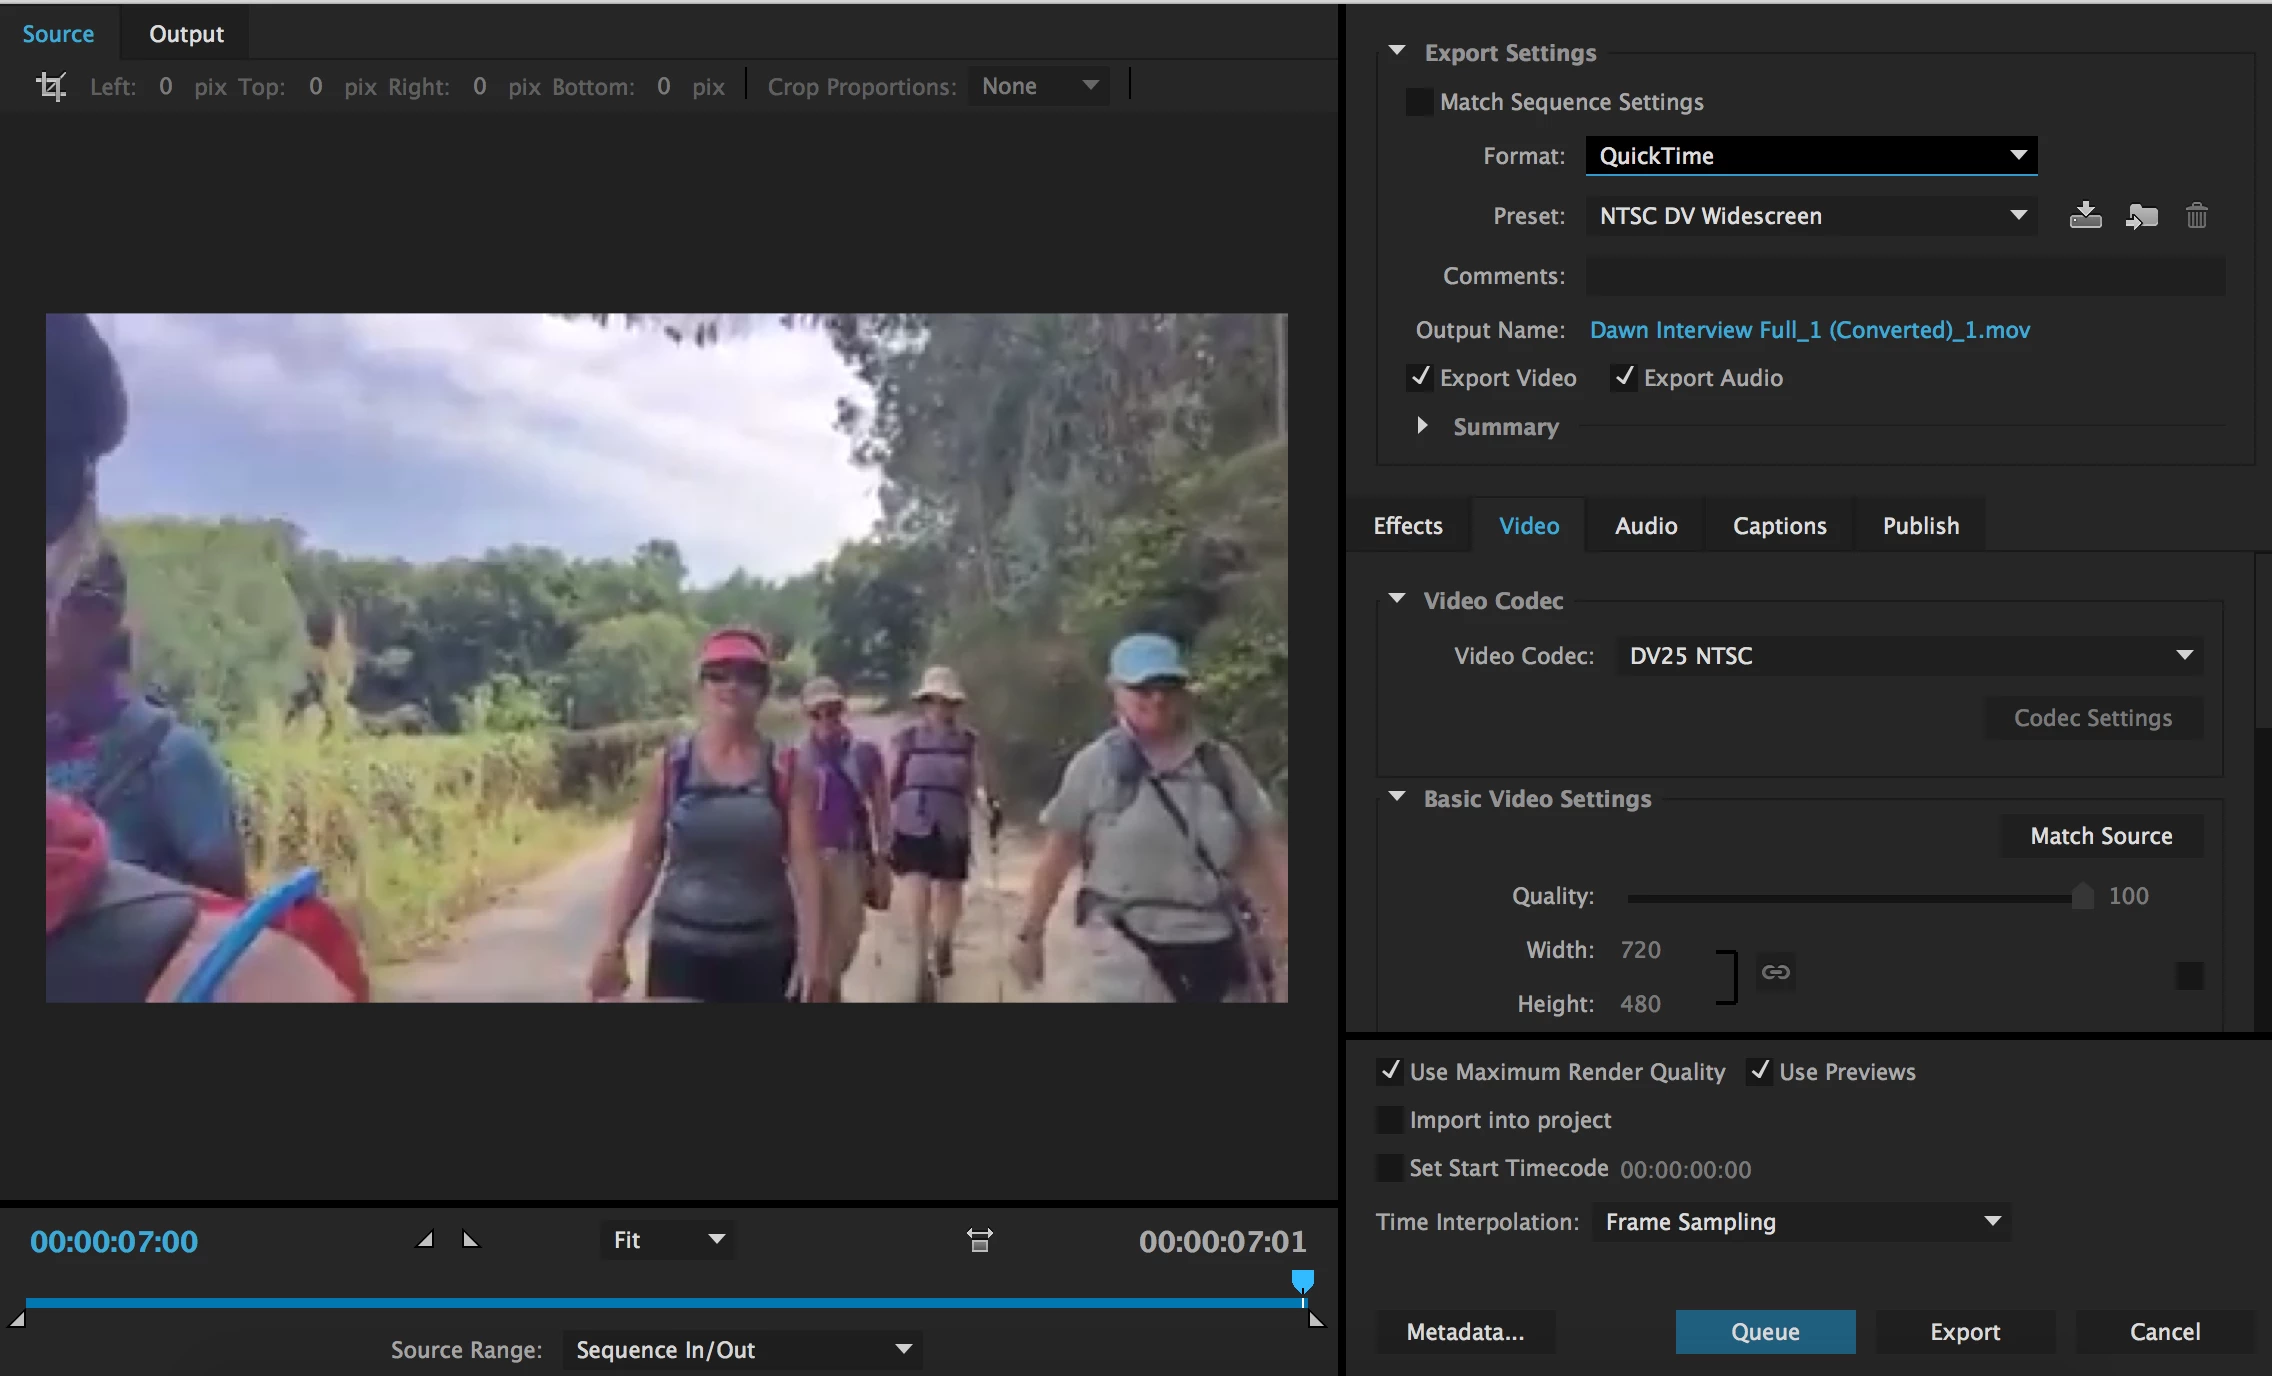Enable Match Sequence Settings checkbox
This screenshot has height=1376, width=2272.
click(1419, 102)
